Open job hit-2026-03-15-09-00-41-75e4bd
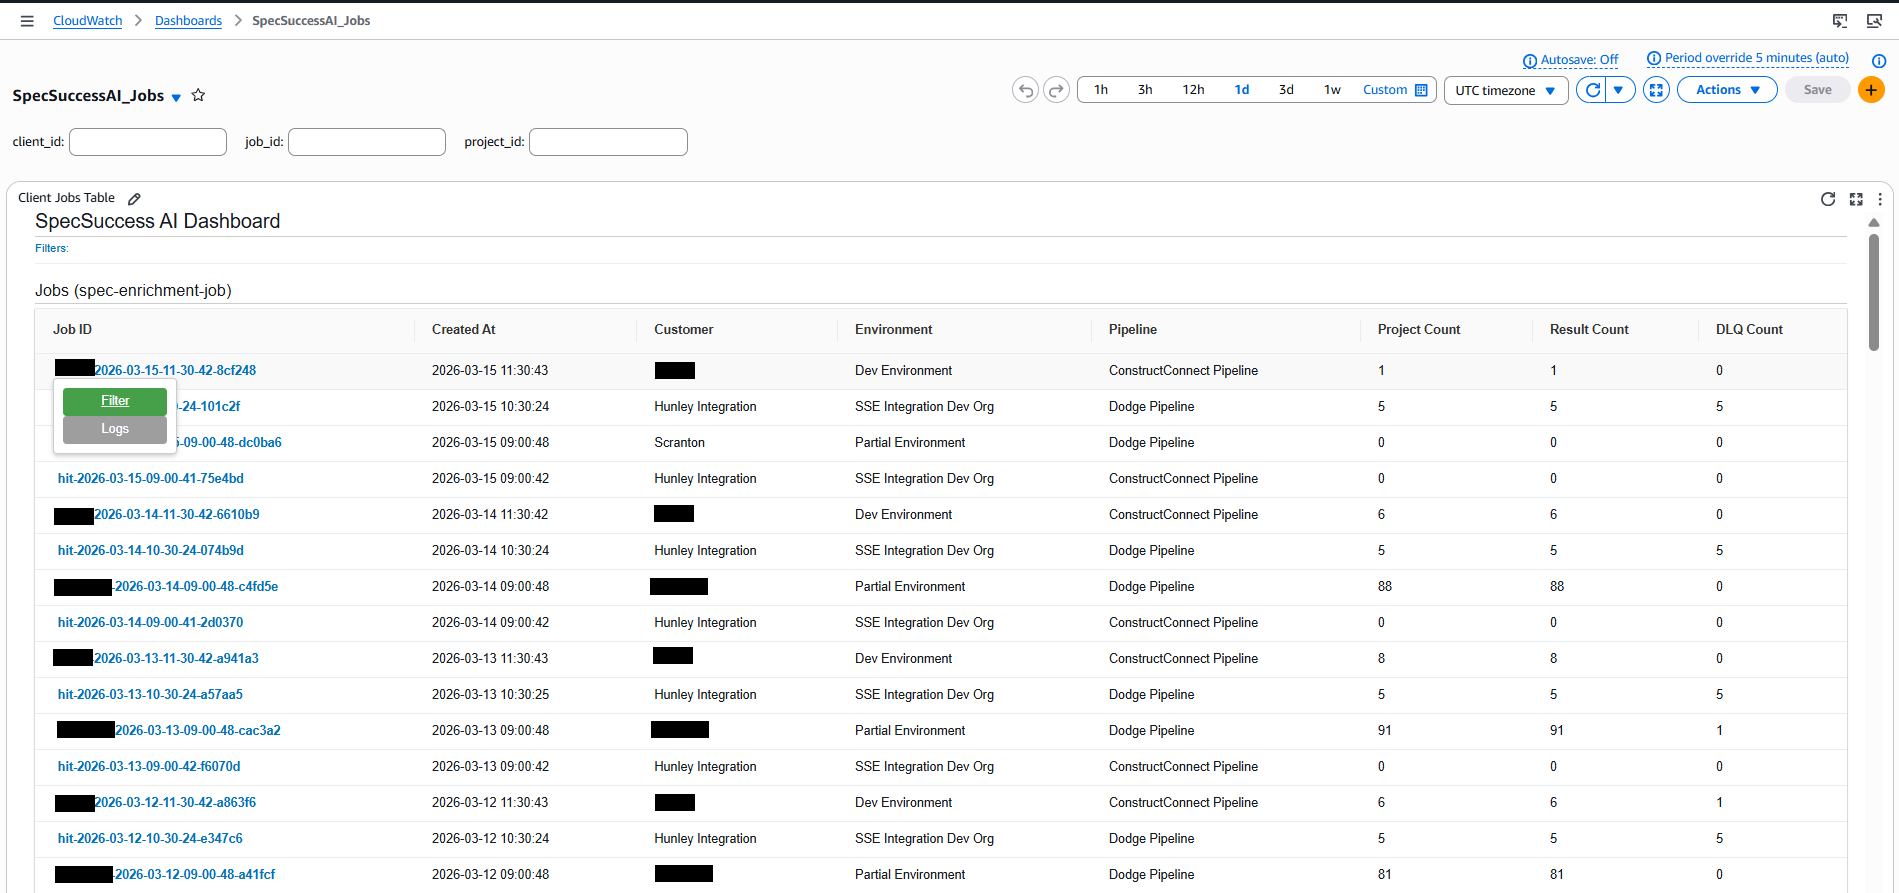This screenshot has width=1899, height=893. point(151,479)
